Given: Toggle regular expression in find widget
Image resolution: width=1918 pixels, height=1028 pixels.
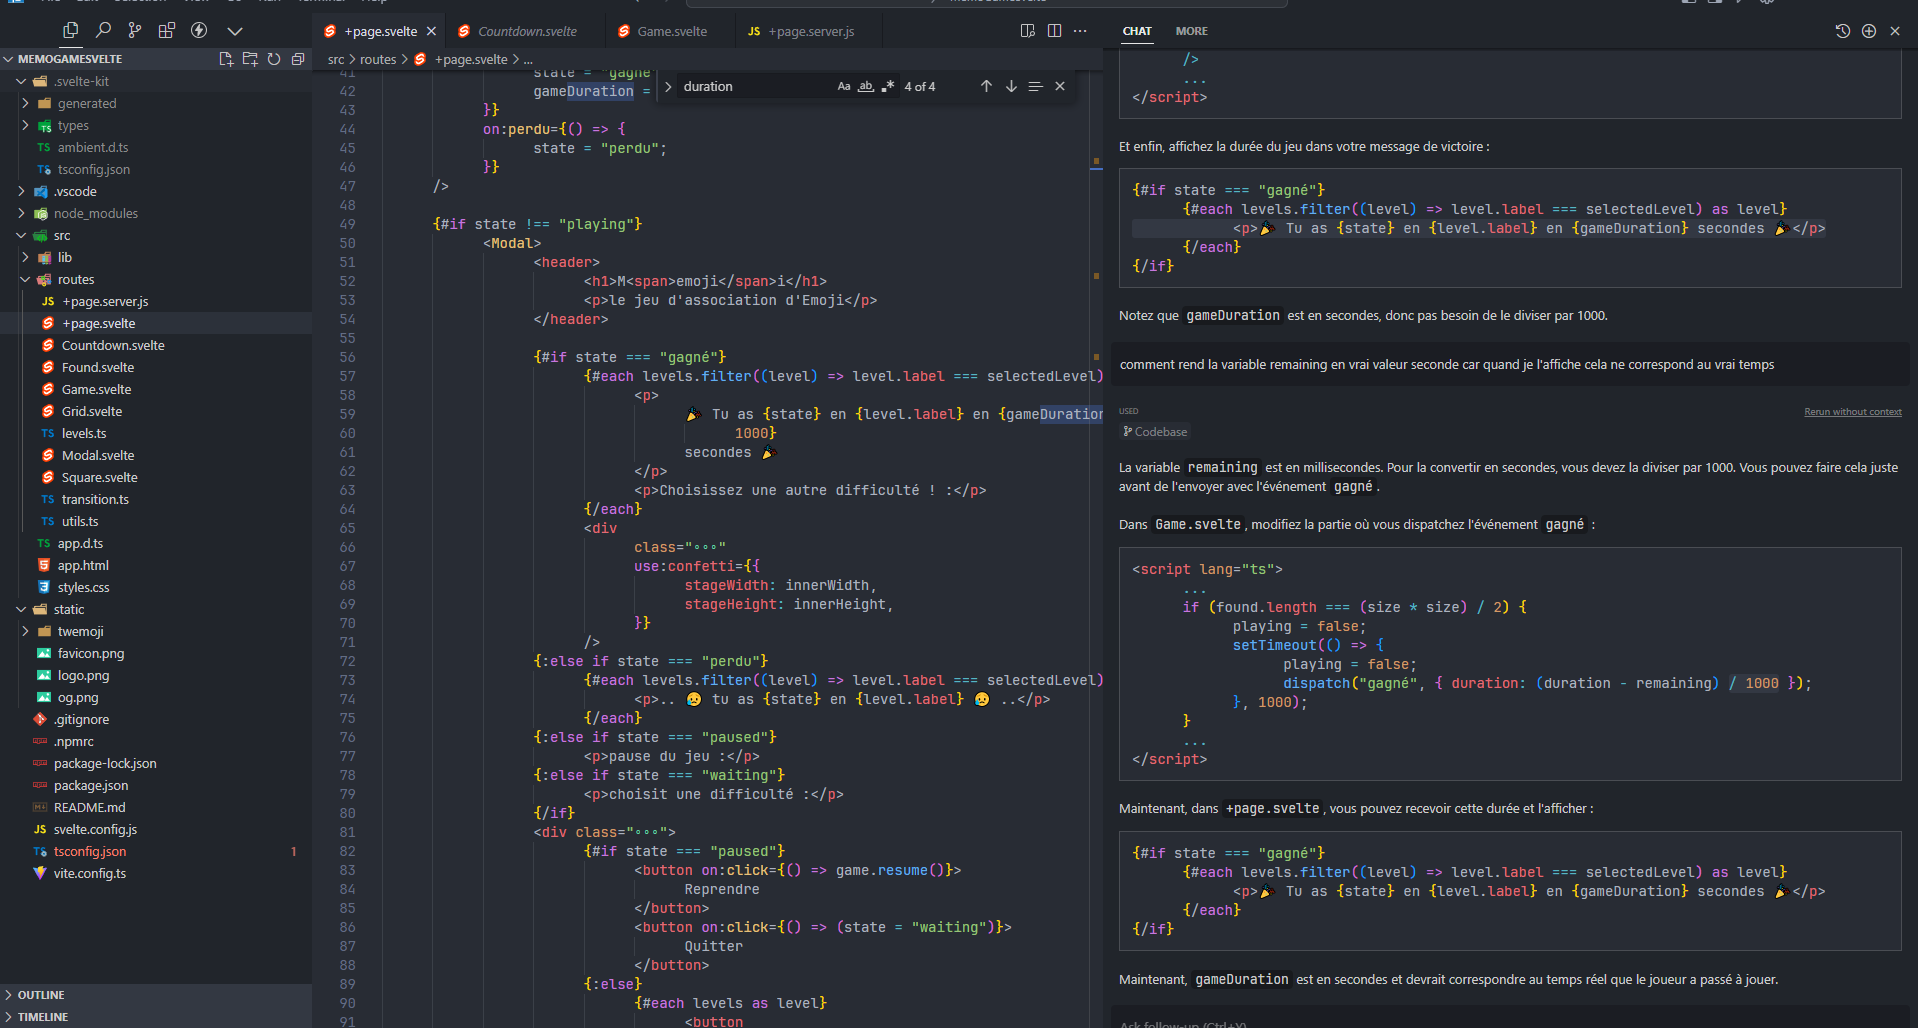Looking at the screenshot, I should pyautogui.click(x=888, y=87).
